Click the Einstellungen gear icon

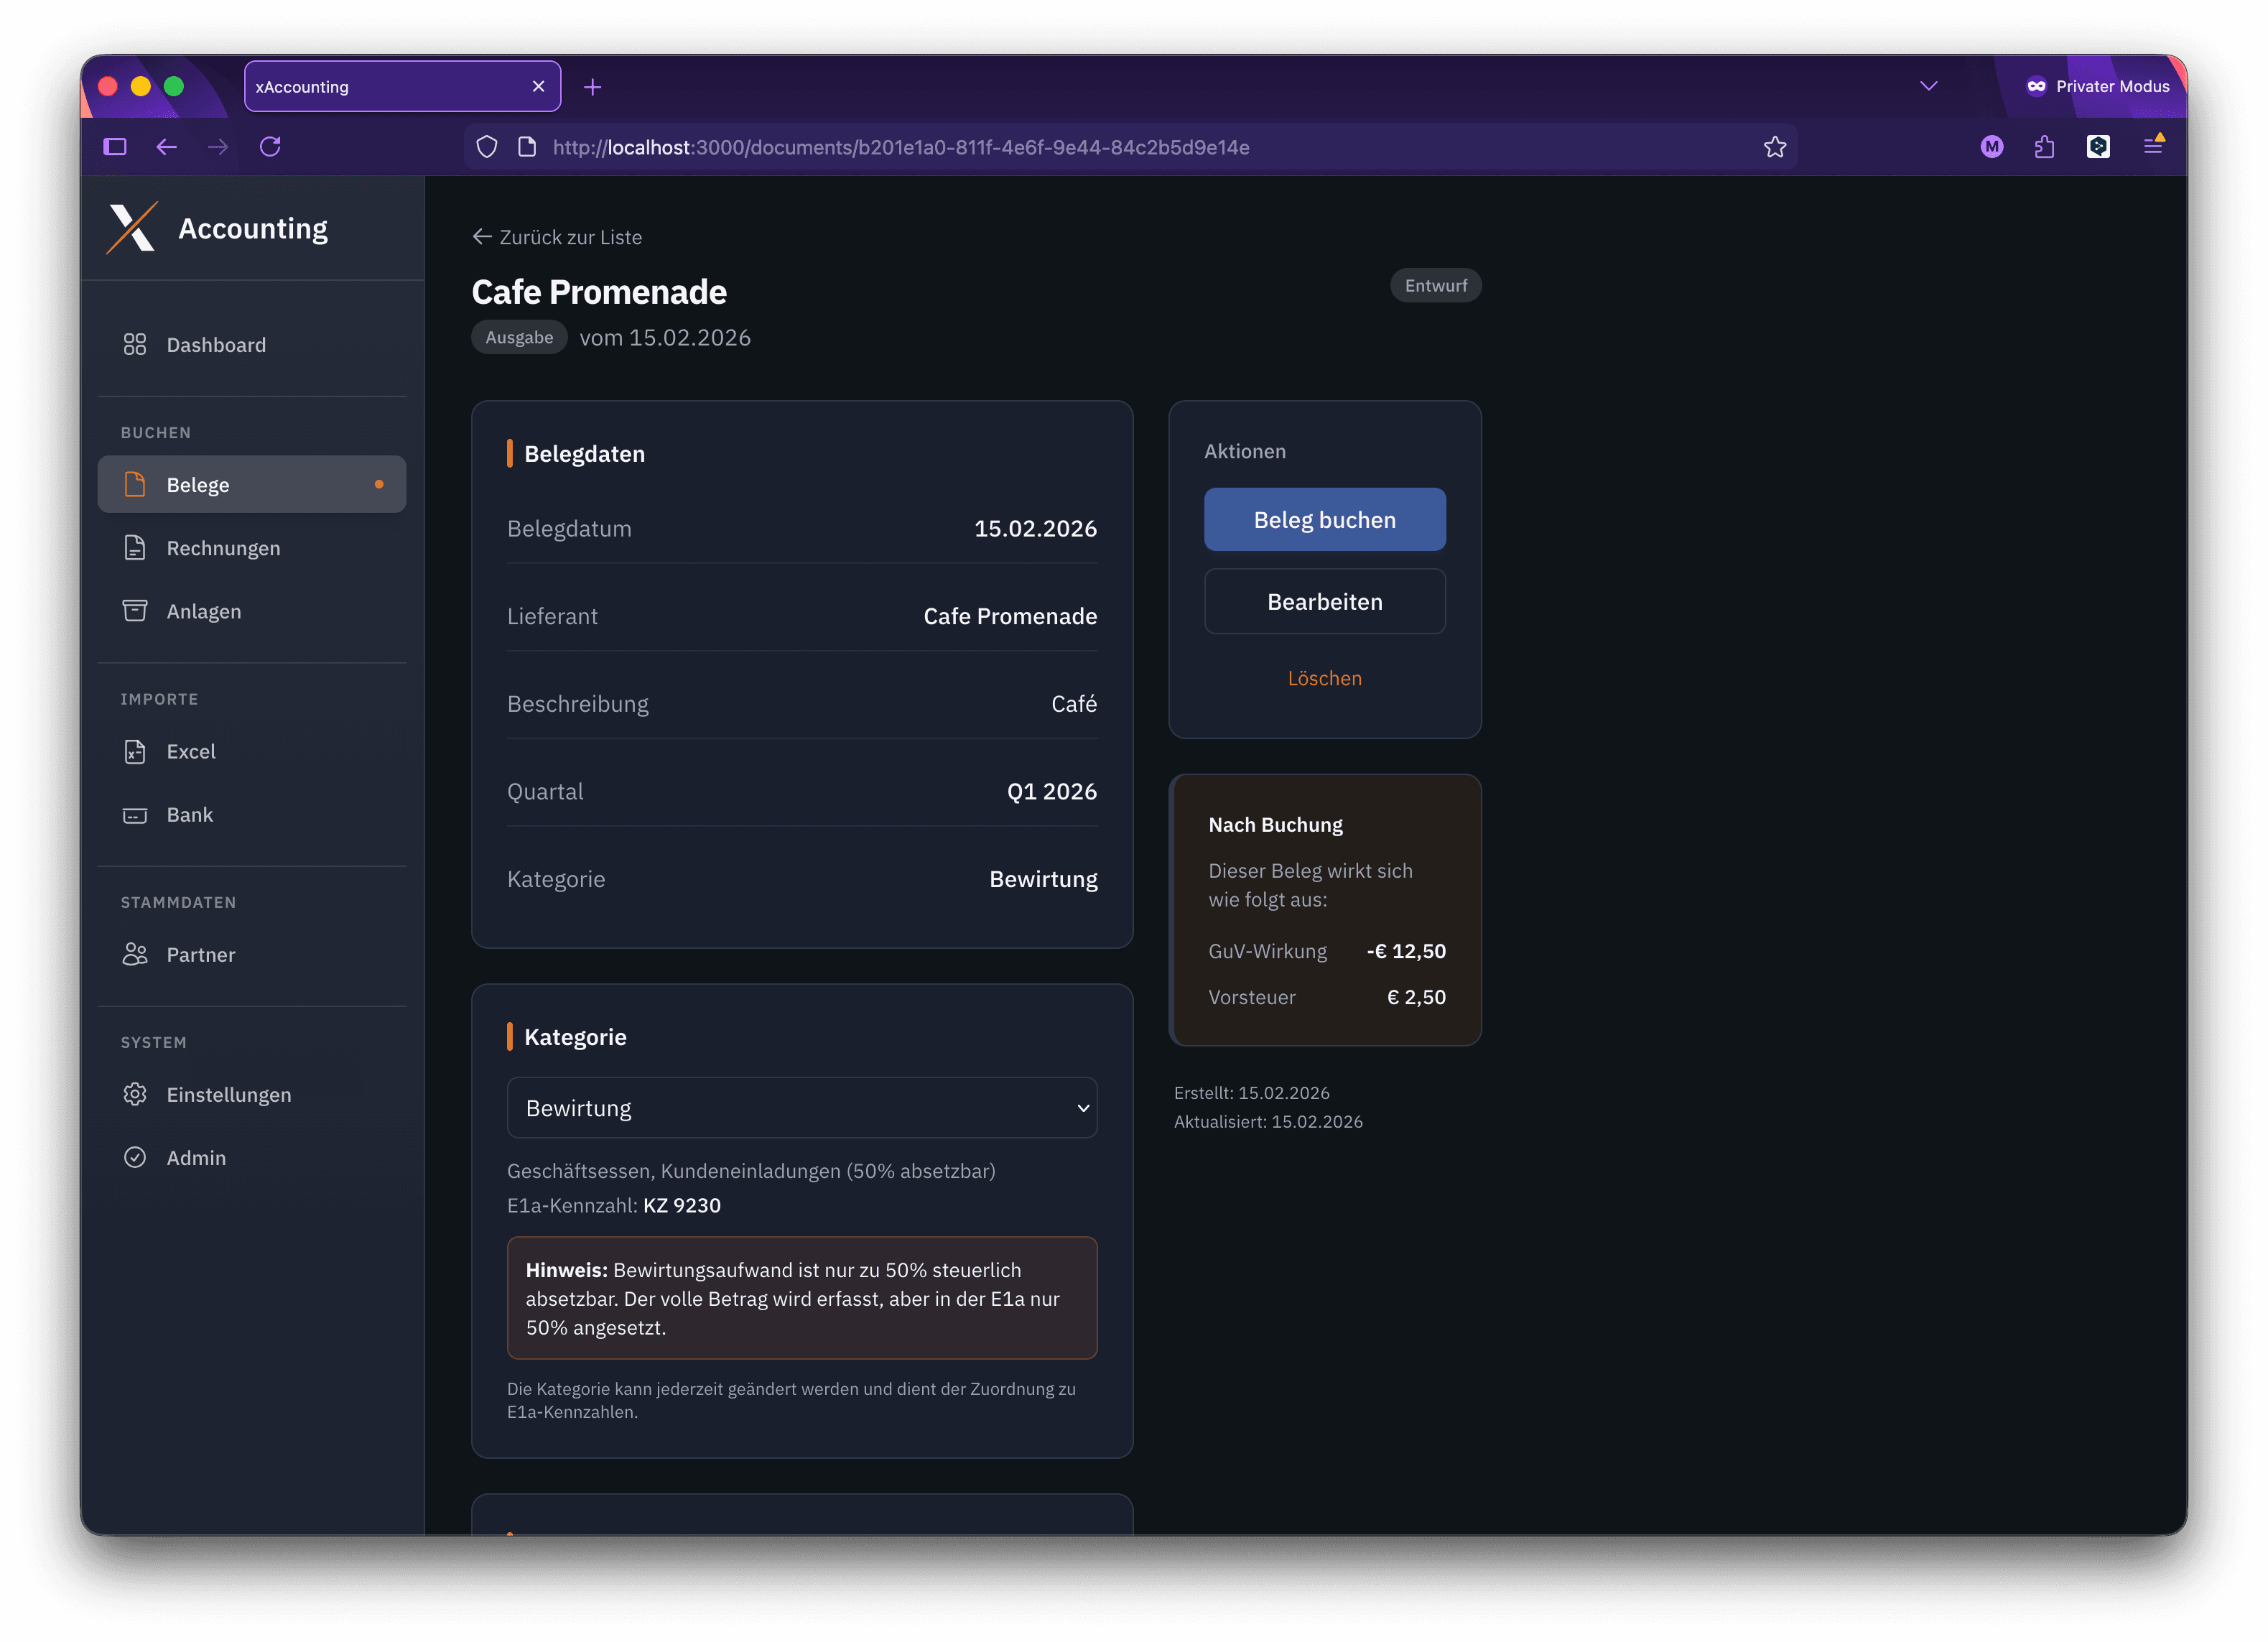135,1095
